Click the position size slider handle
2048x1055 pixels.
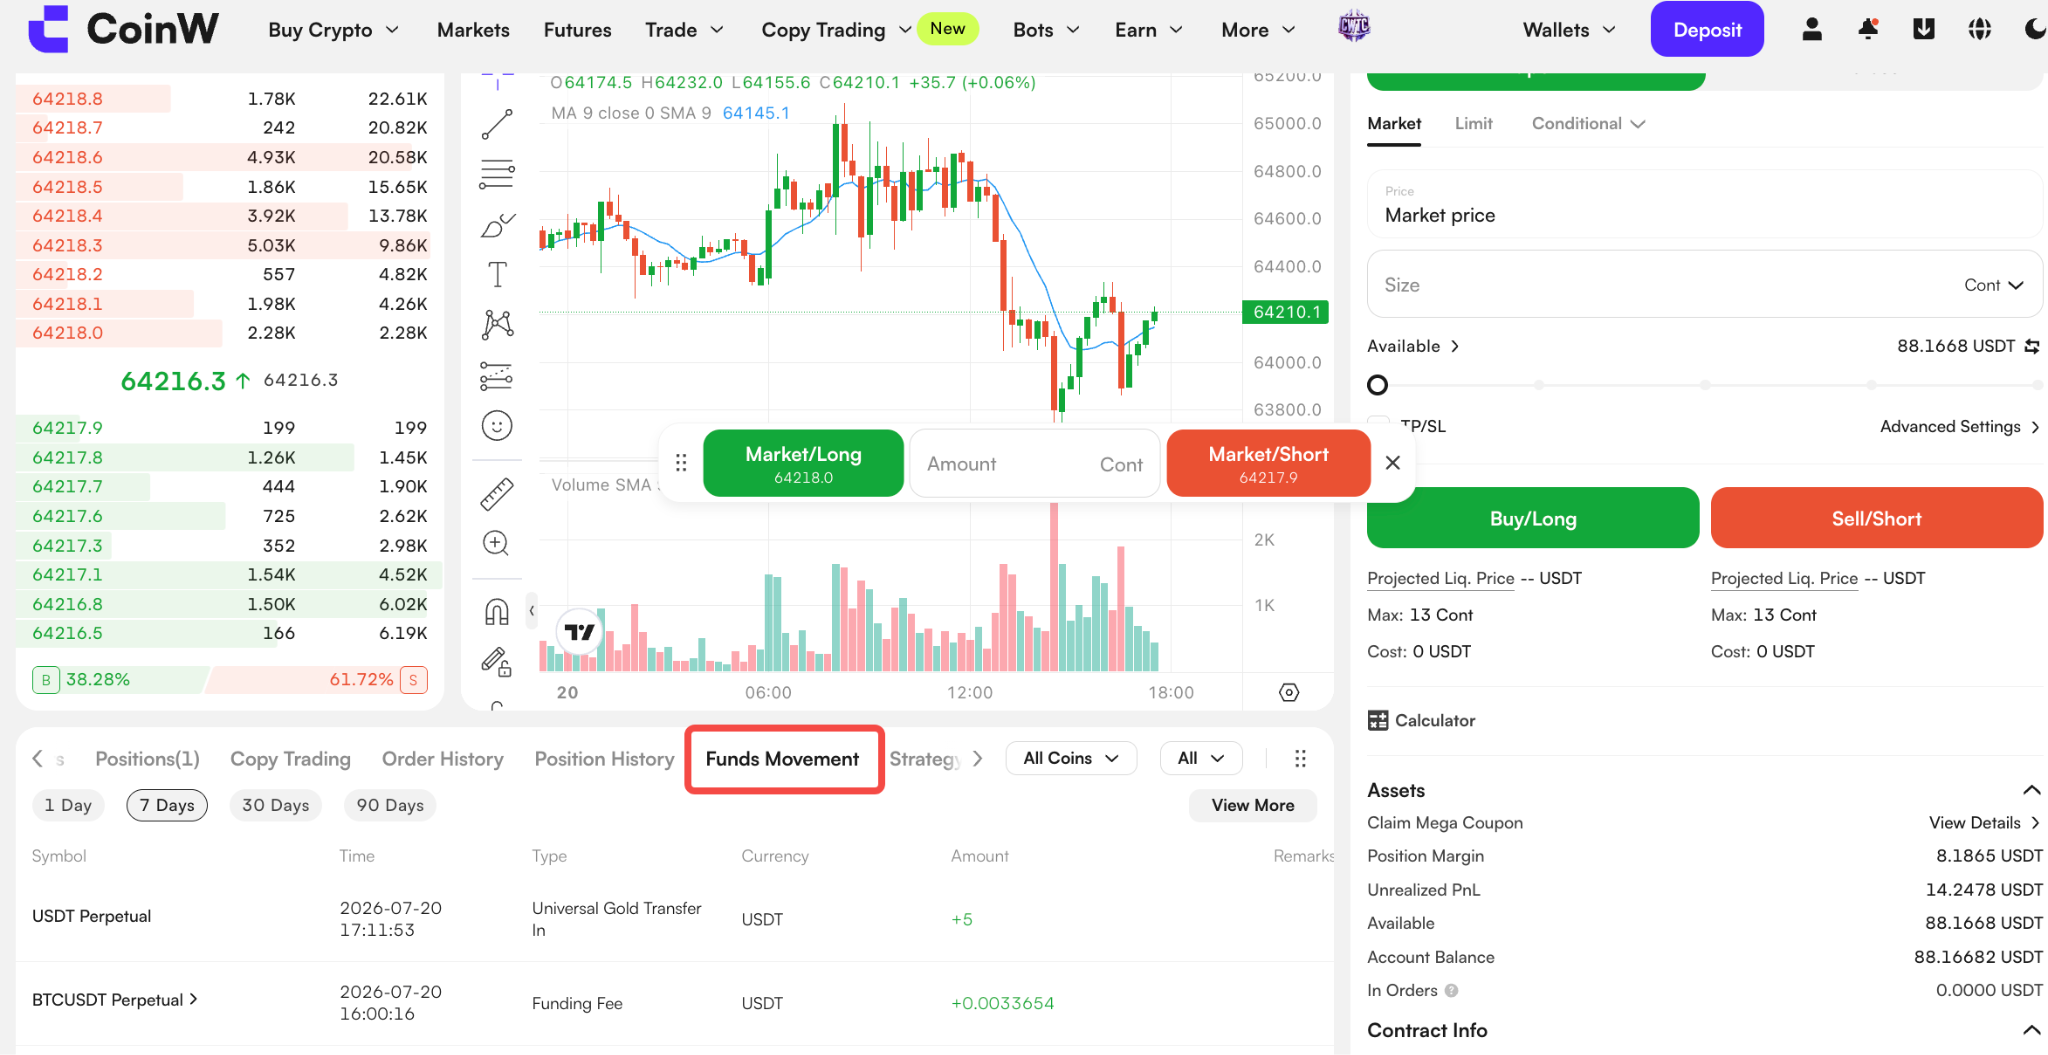point(1377,385)
